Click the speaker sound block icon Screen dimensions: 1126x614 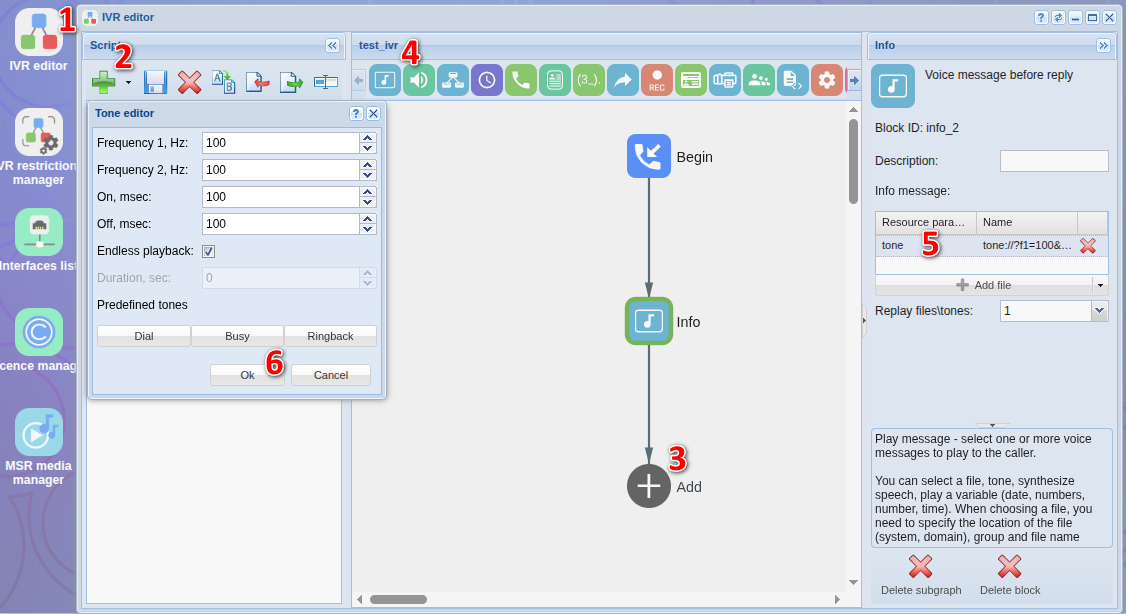pyautogui.click(x=419, y=80)
